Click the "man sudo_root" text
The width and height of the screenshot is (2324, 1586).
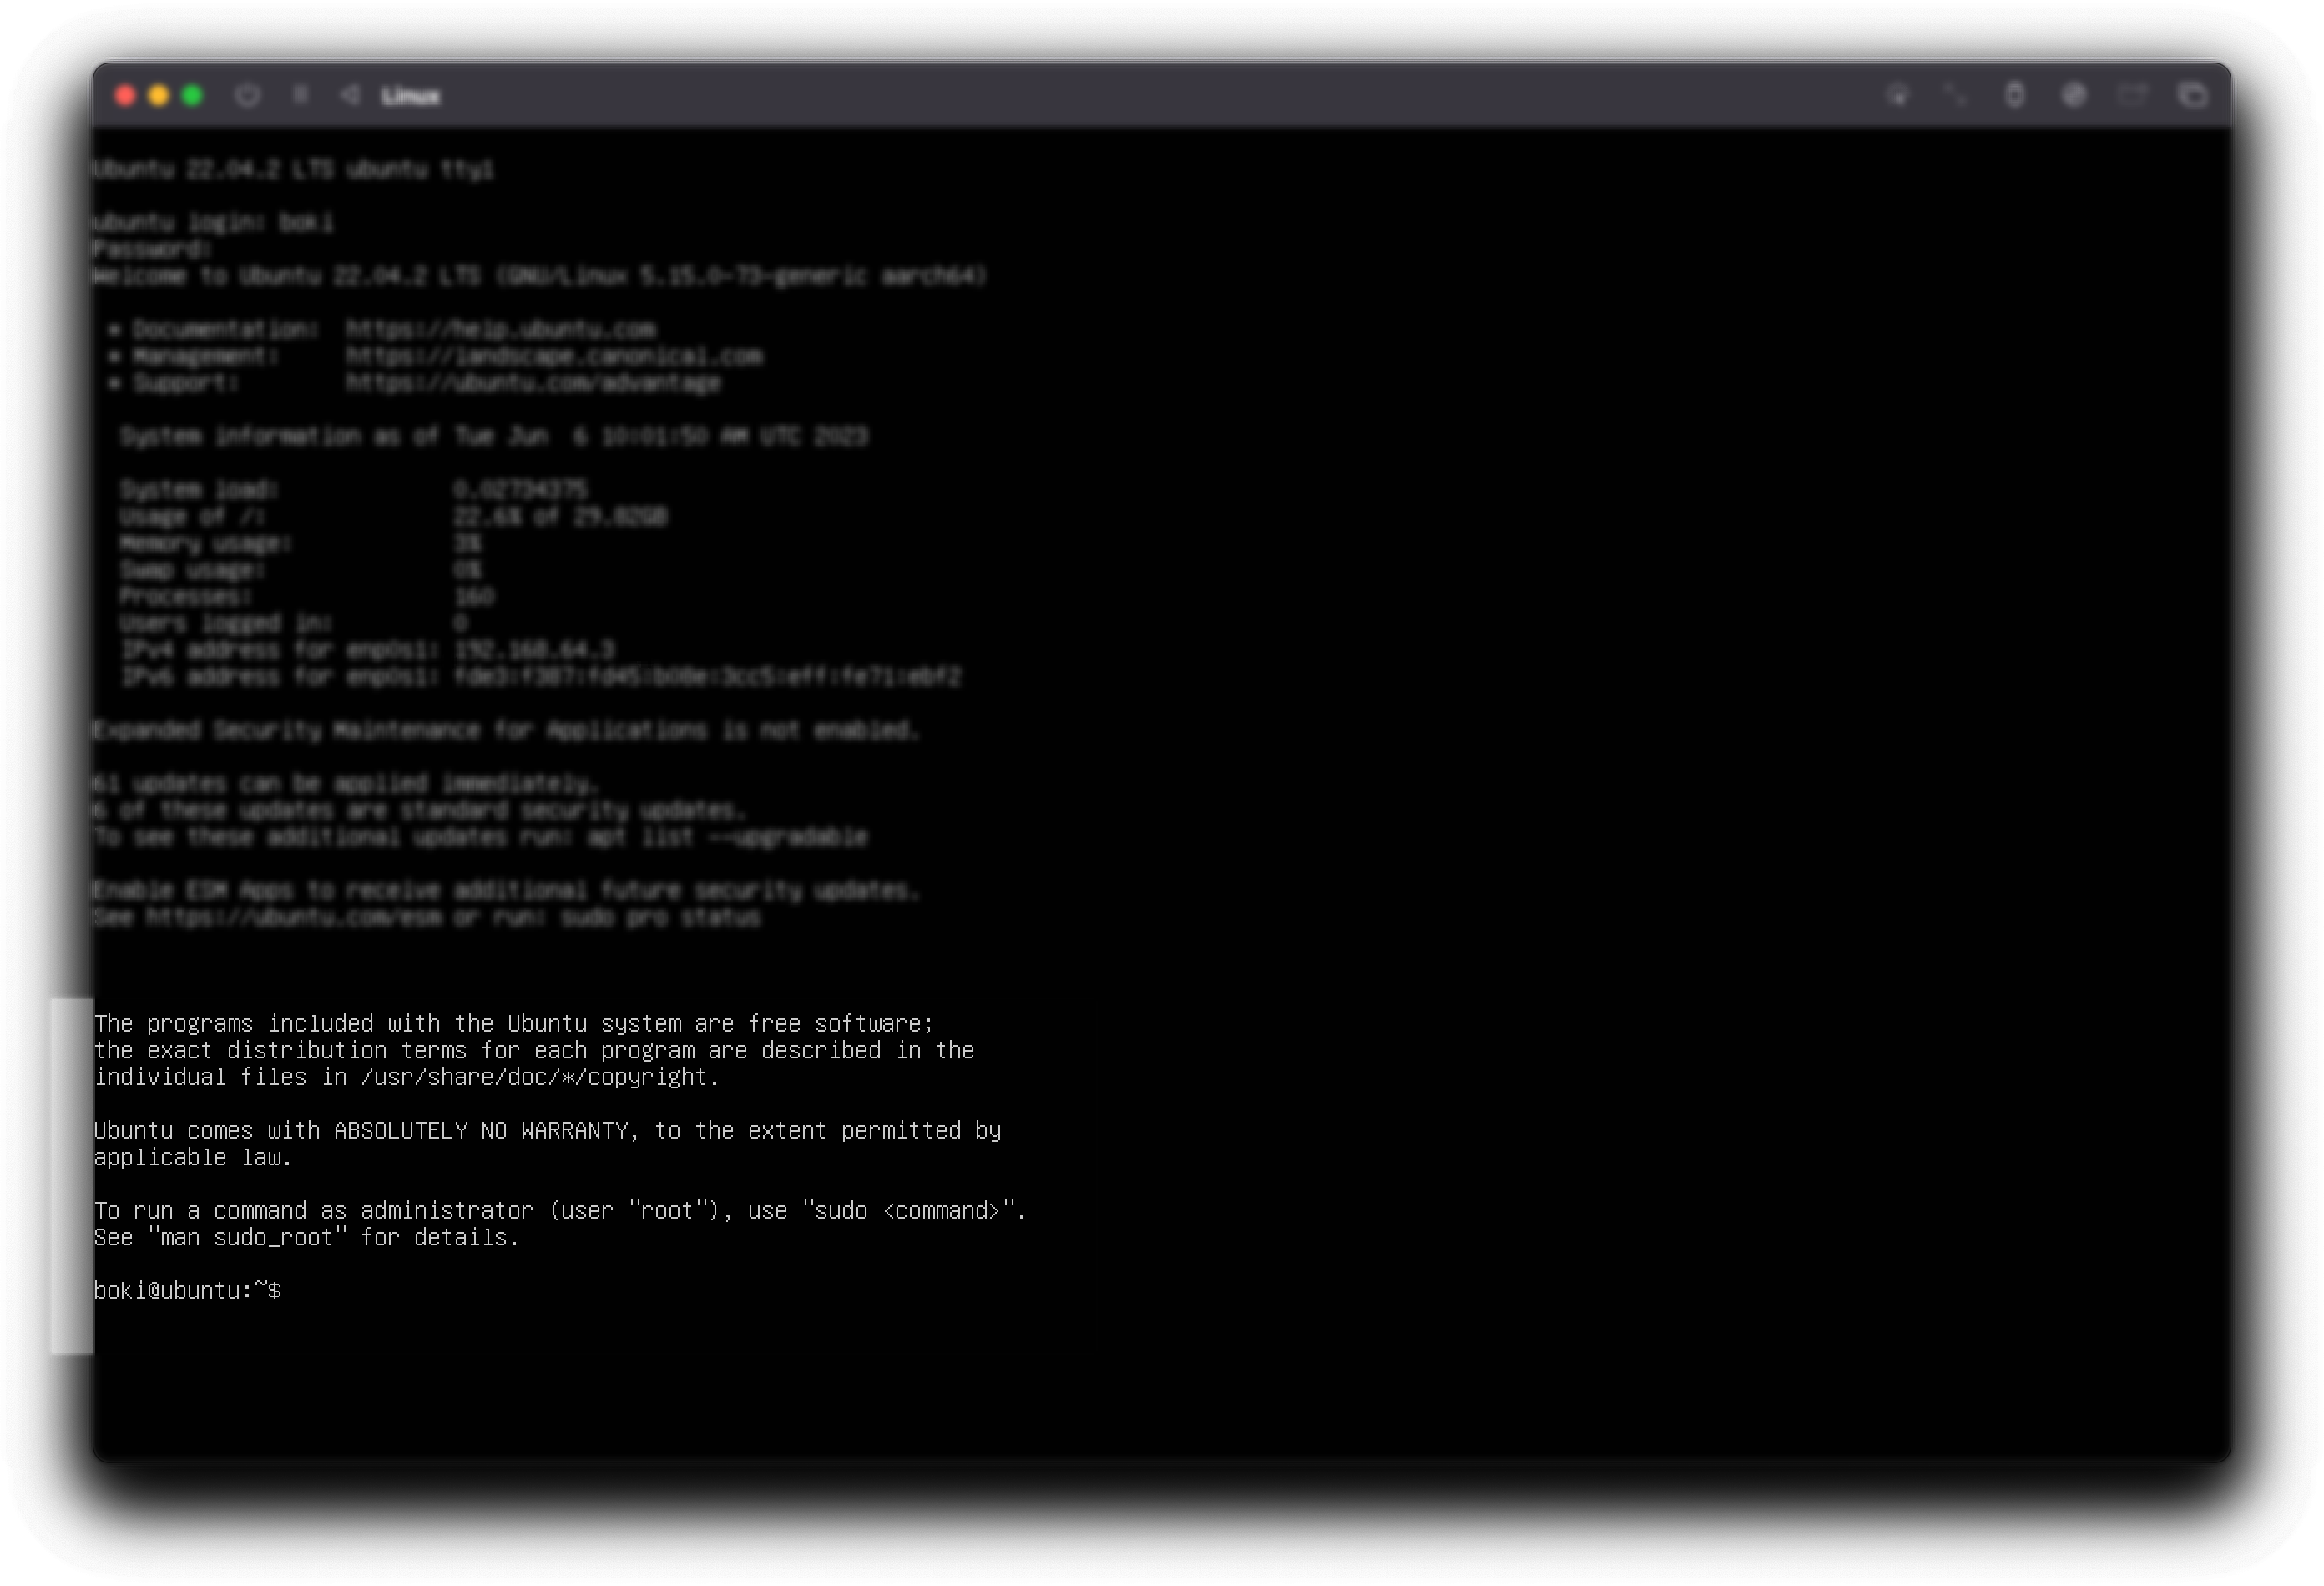point(246,1238)
